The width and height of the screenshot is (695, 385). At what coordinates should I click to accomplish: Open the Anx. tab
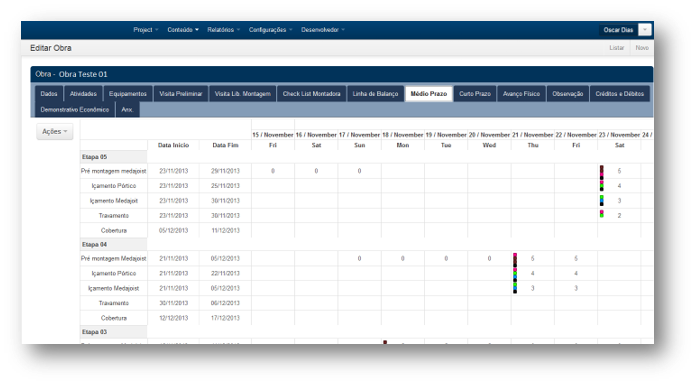[x=128, y=109]
